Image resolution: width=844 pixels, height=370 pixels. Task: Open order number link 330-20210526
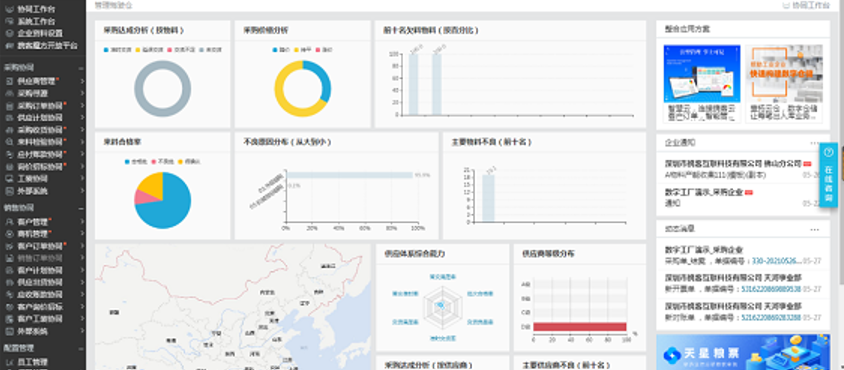pyautogui.click(x=776, y=261)
